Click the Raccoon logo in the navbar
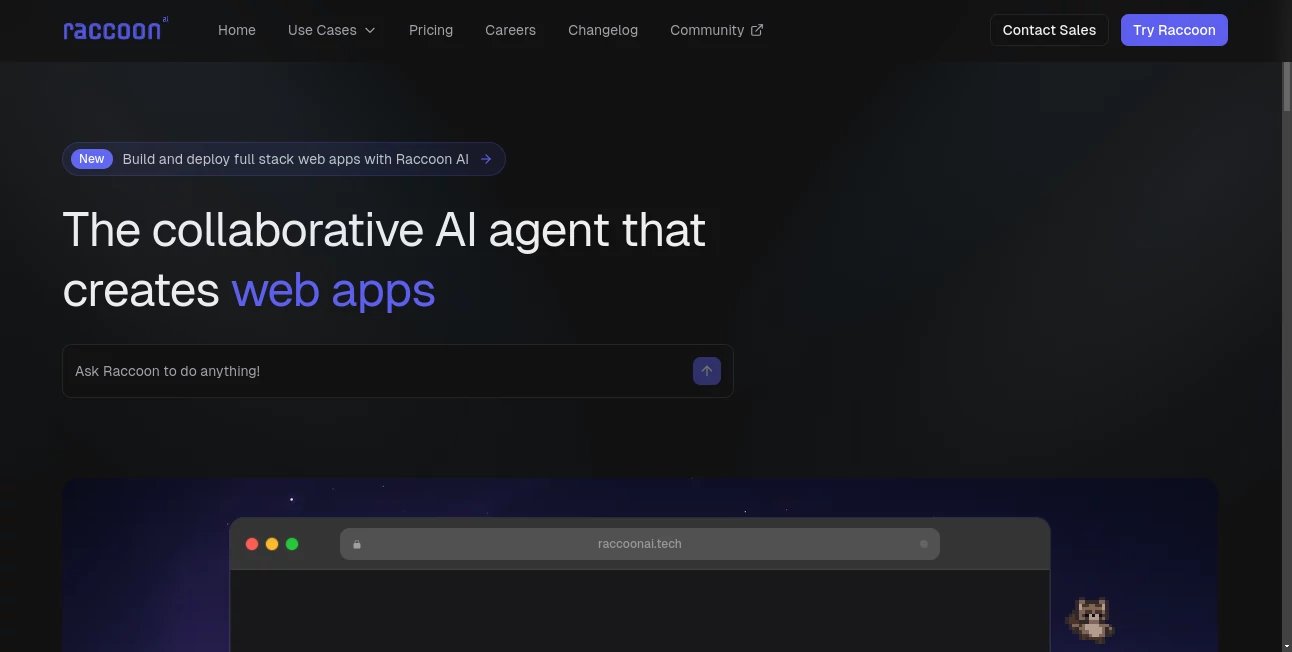The width and height of the screenshot is (1292, 652). click(115, 29)
